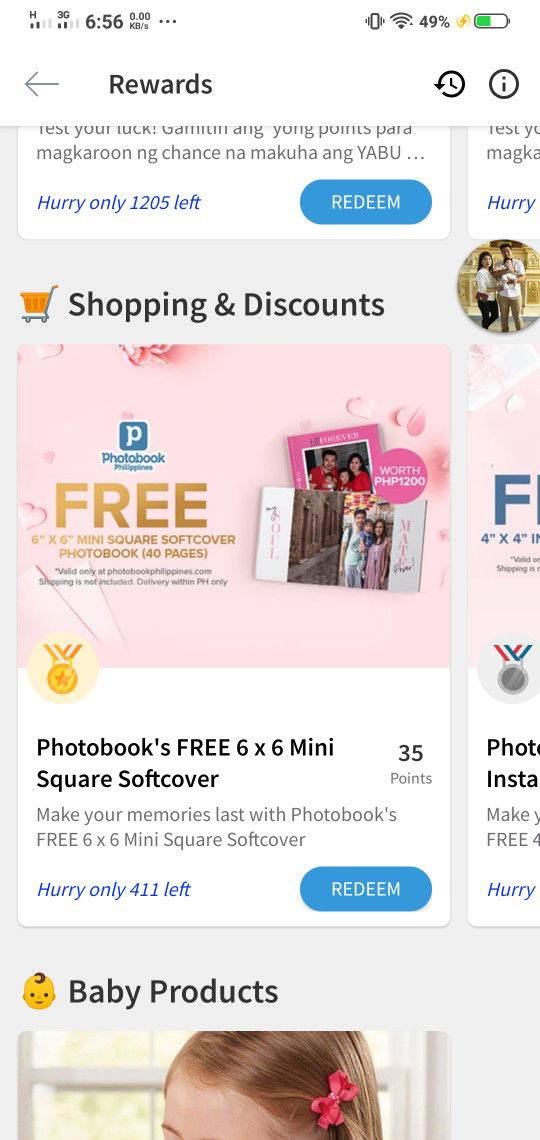Open the floating family photo bubble
Image resolution: width=540 pixels, height=1140 pixels.
point(500,286)
